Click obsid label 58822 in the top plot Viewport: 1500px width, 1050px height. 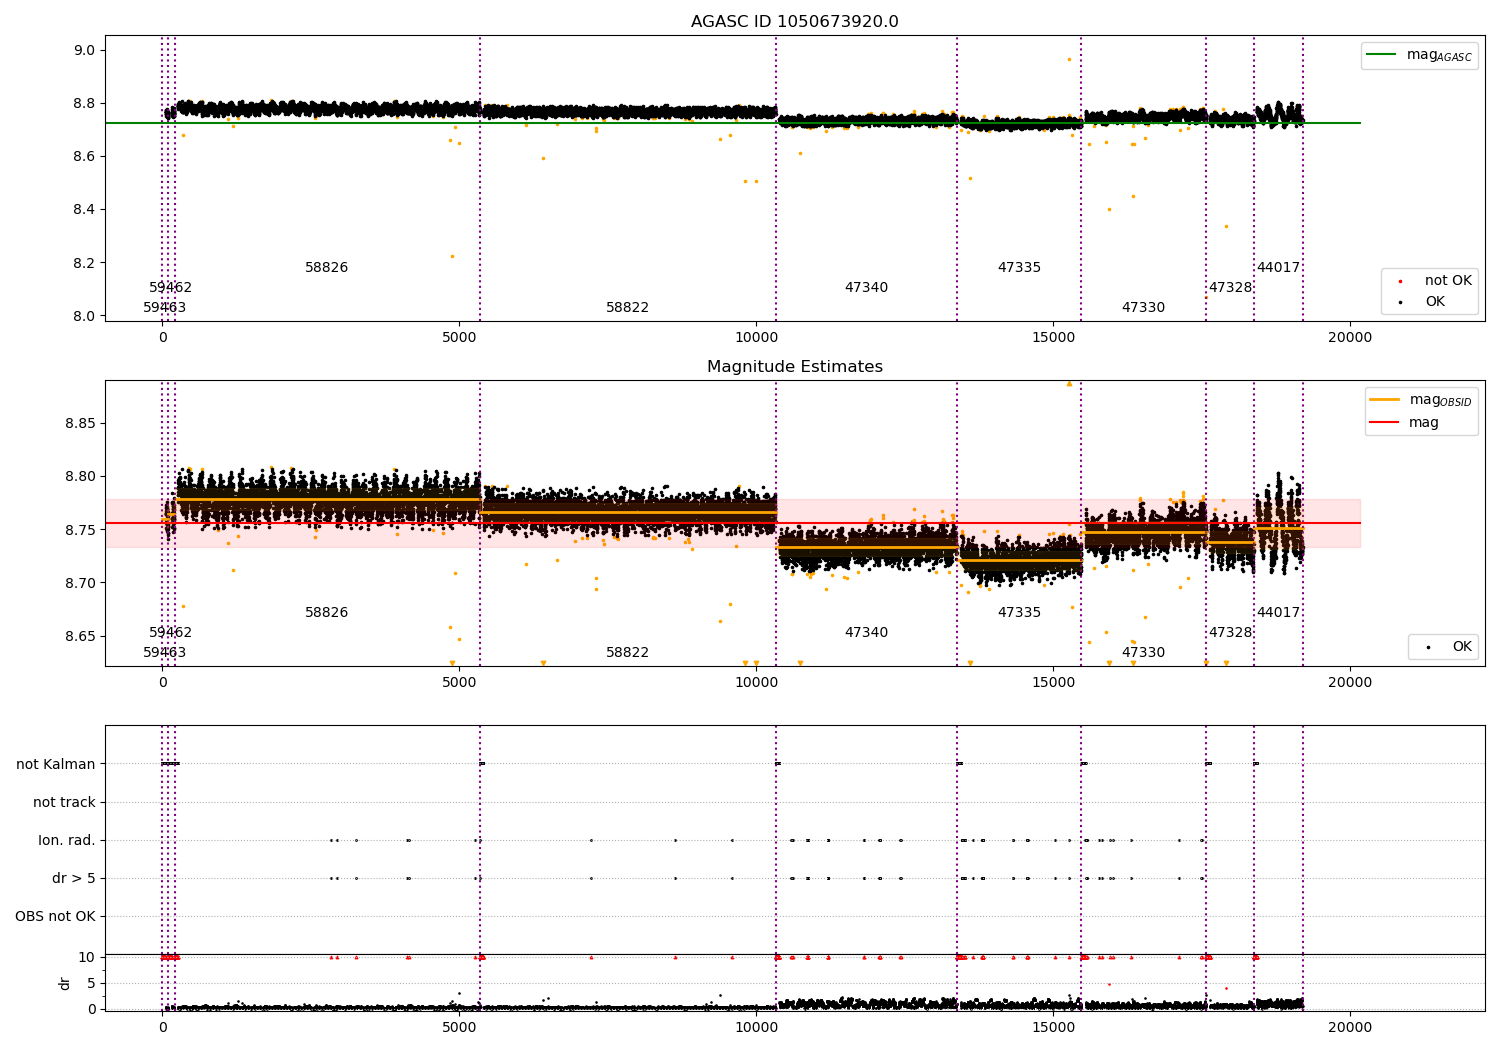point(627,308)
